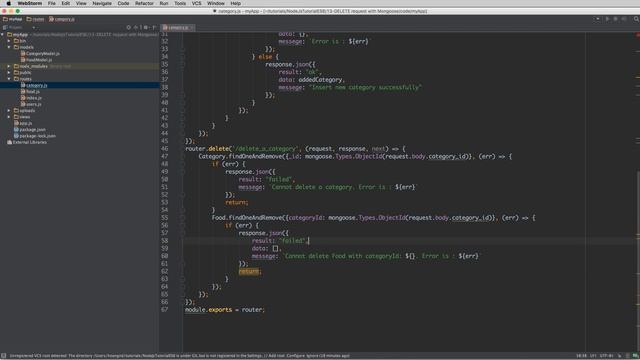Close the category.js editor tab
The image size is (640, 360).
tap(192, 28)
